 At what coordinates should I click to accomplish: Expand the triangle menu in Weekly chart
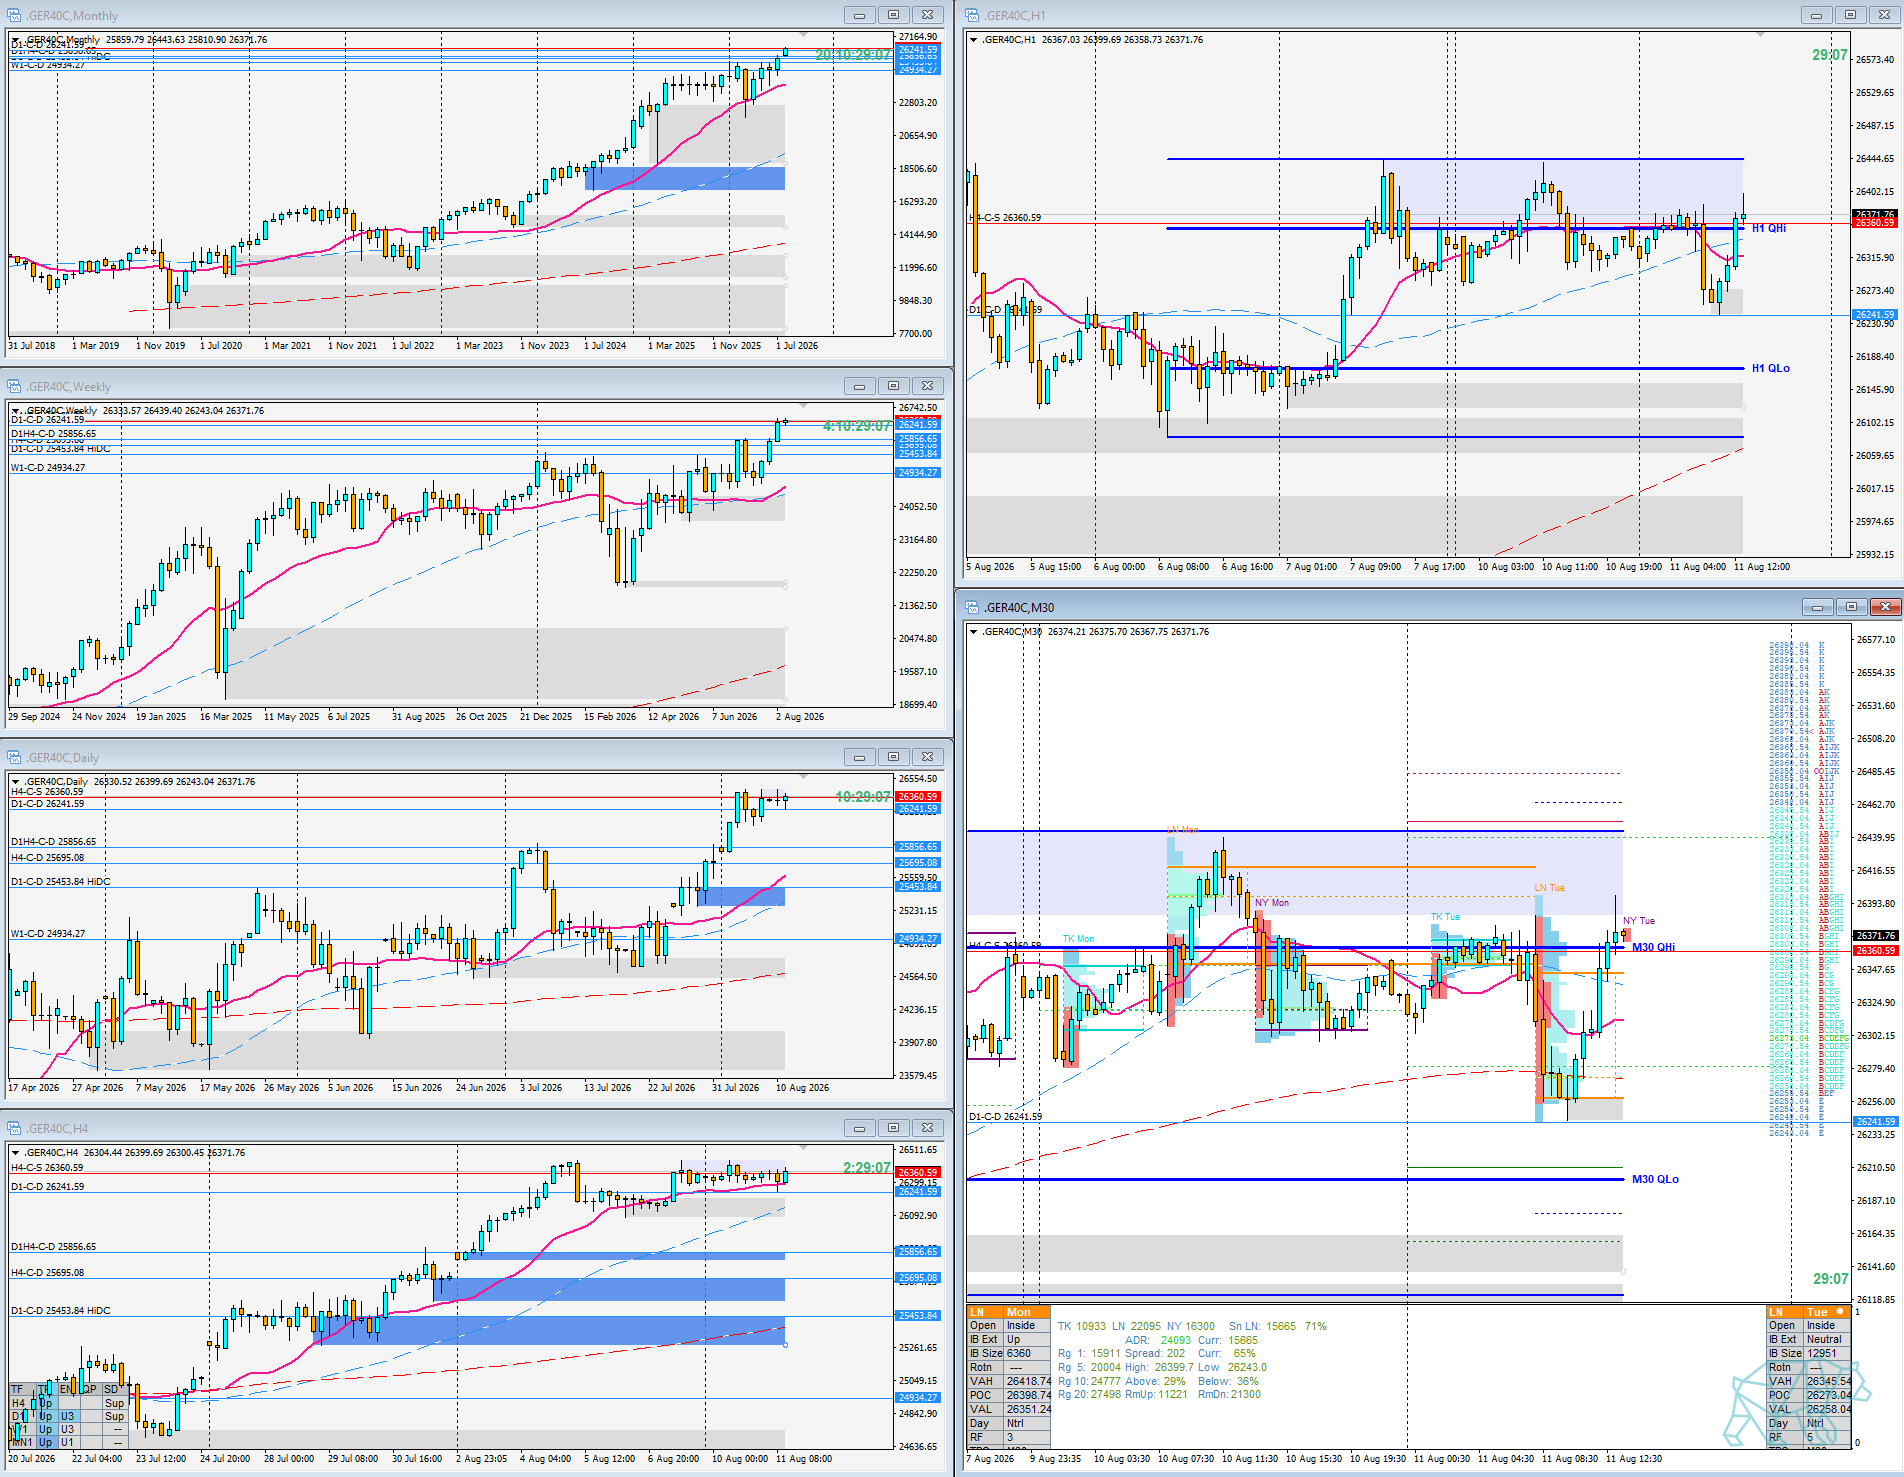[16, 411]
